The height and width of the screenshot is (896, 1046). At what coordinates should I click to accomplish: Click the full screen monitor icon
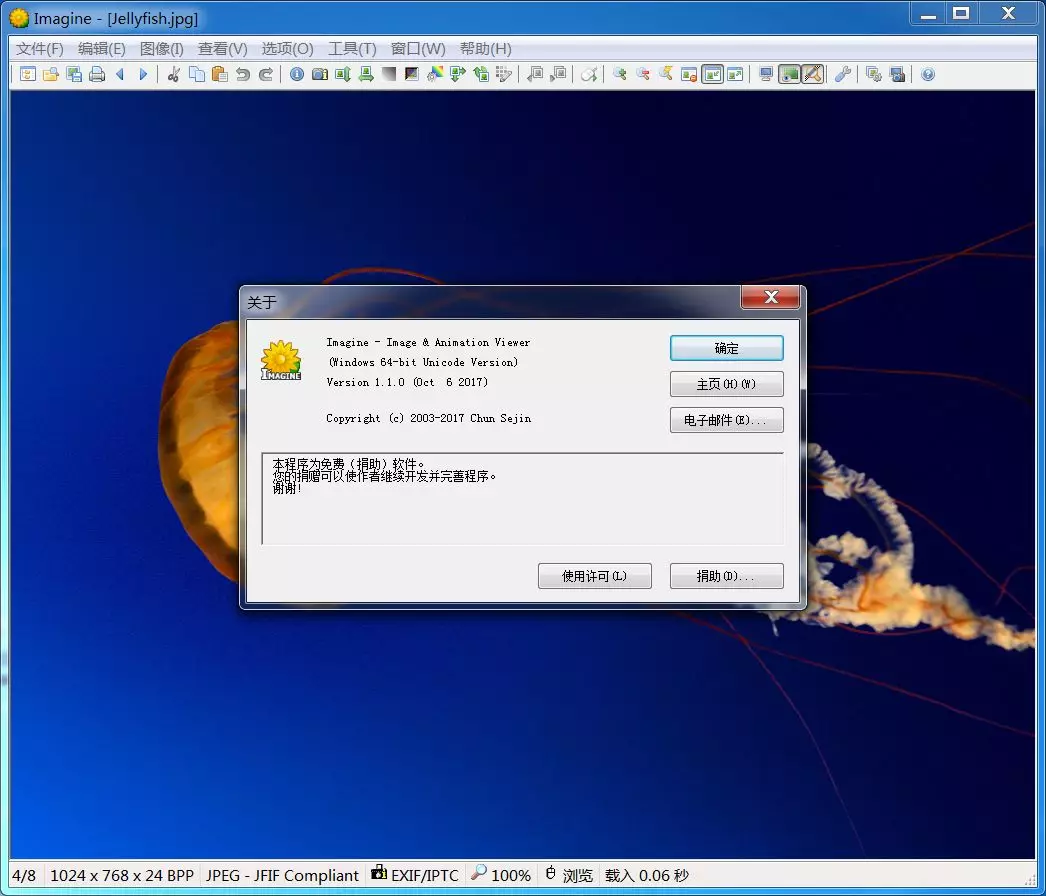coord(766,74)
